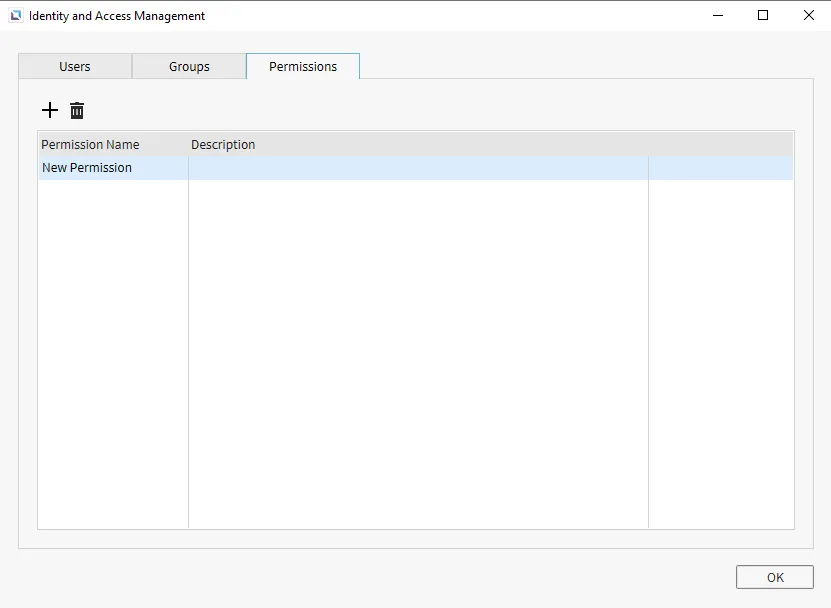Screen dimensions: 831x608
Task: Select the Permissions tab
Action: click(x=303, y=67)
